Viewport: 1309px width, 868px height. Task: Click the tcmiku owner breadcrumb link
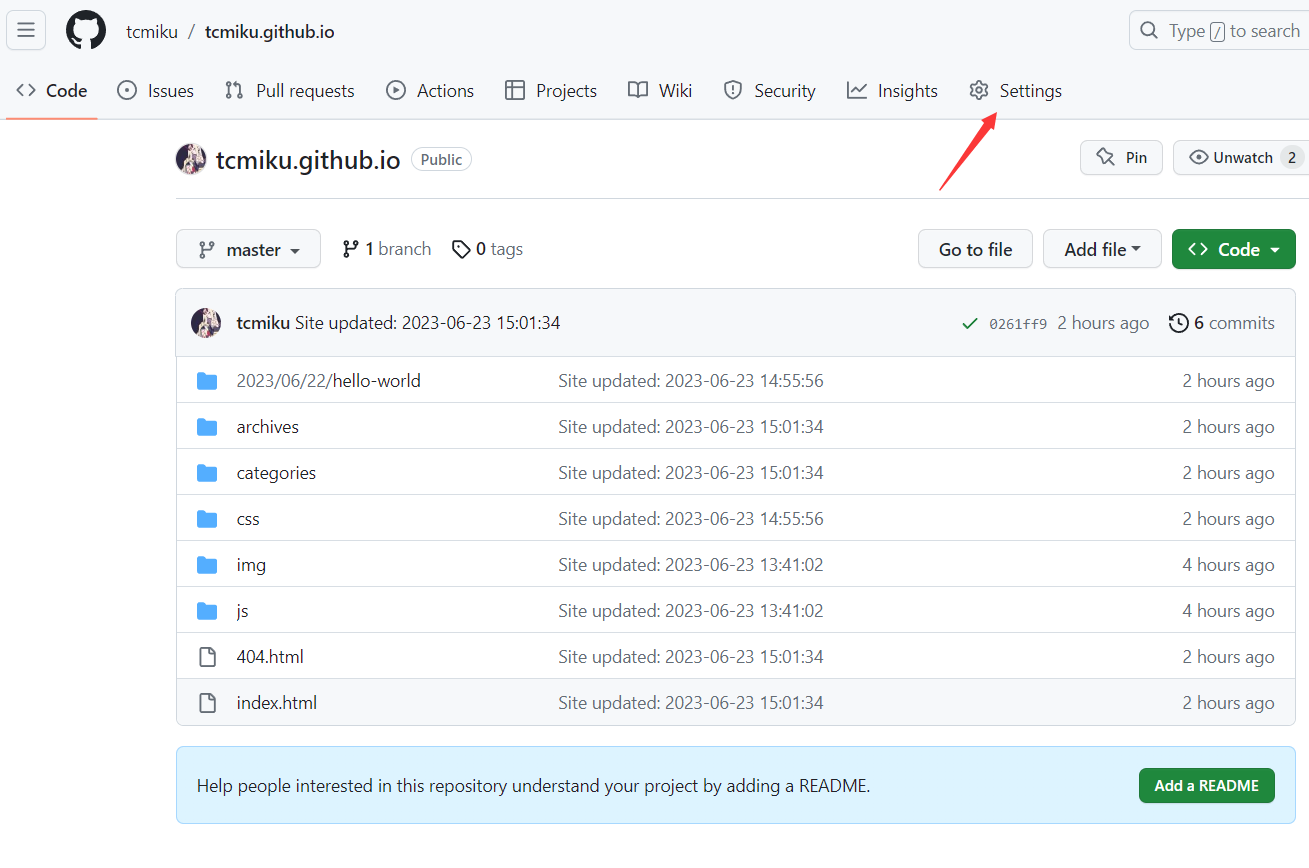coord(152,32)
